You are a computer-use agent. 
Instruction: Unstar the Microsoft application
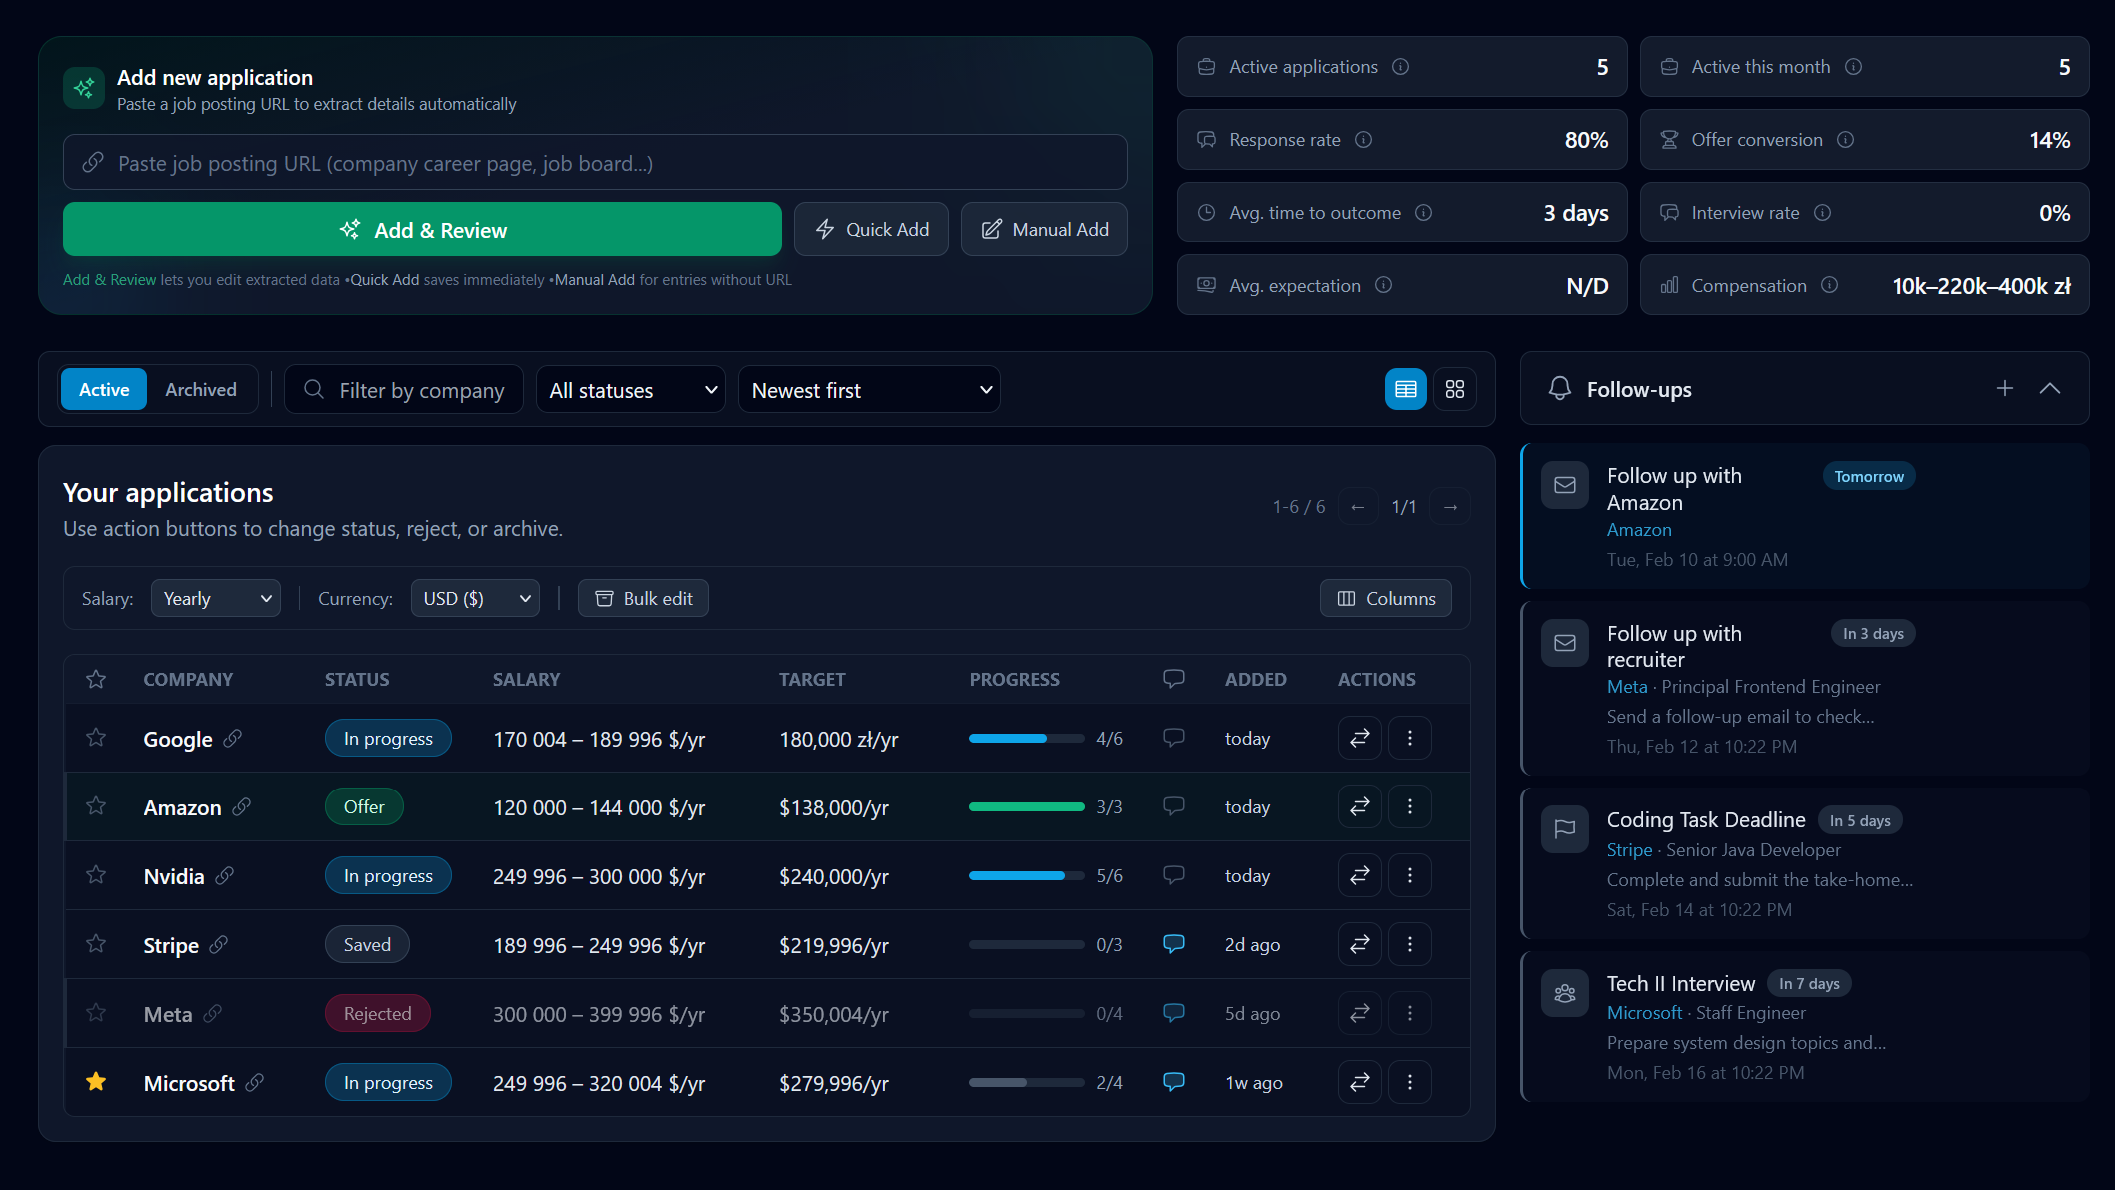coord(95,1081)
